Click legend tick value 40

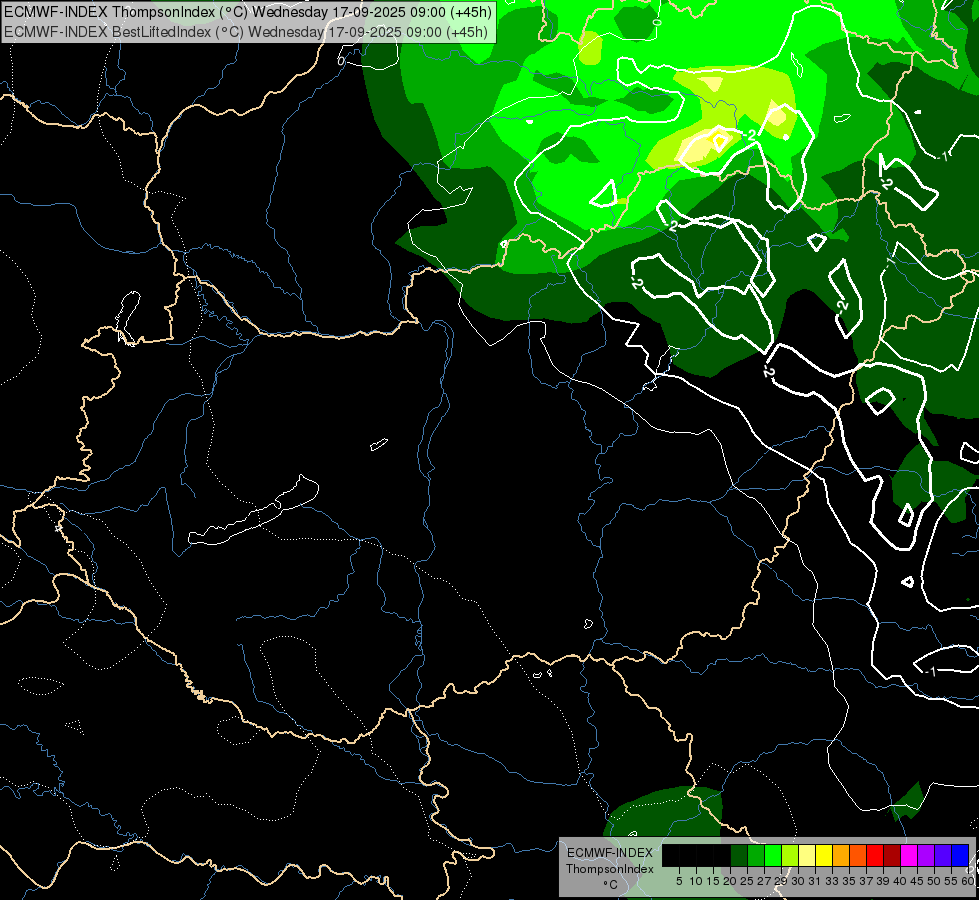click(900, 881)
